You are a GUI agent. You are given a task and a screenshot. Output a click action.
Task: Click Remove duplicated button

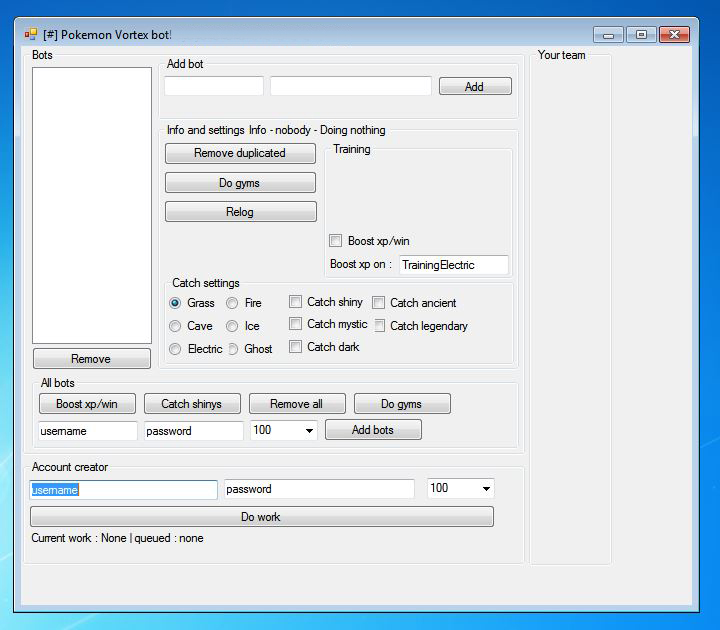pyautogui.click(x=240, y=153)
